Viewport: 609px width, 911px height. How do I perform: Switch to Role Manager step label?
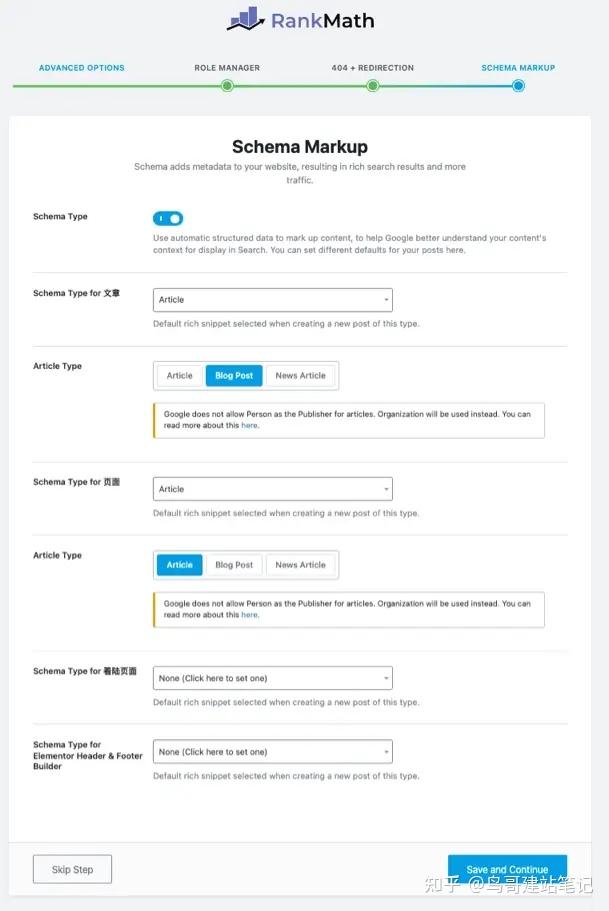(227, 68)
